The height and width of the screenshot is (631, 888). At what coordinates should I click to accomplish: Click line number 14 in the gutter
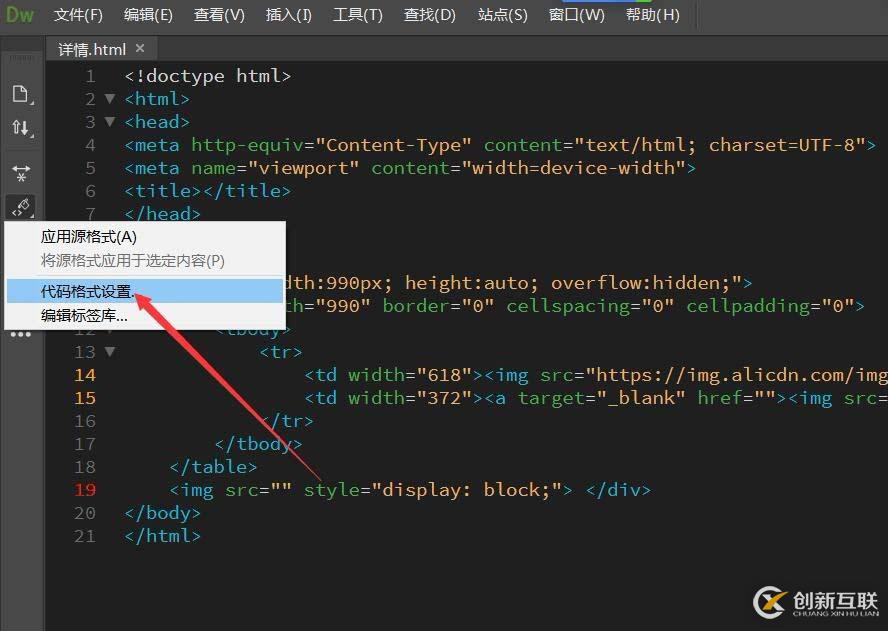click(x=85, y=375)
